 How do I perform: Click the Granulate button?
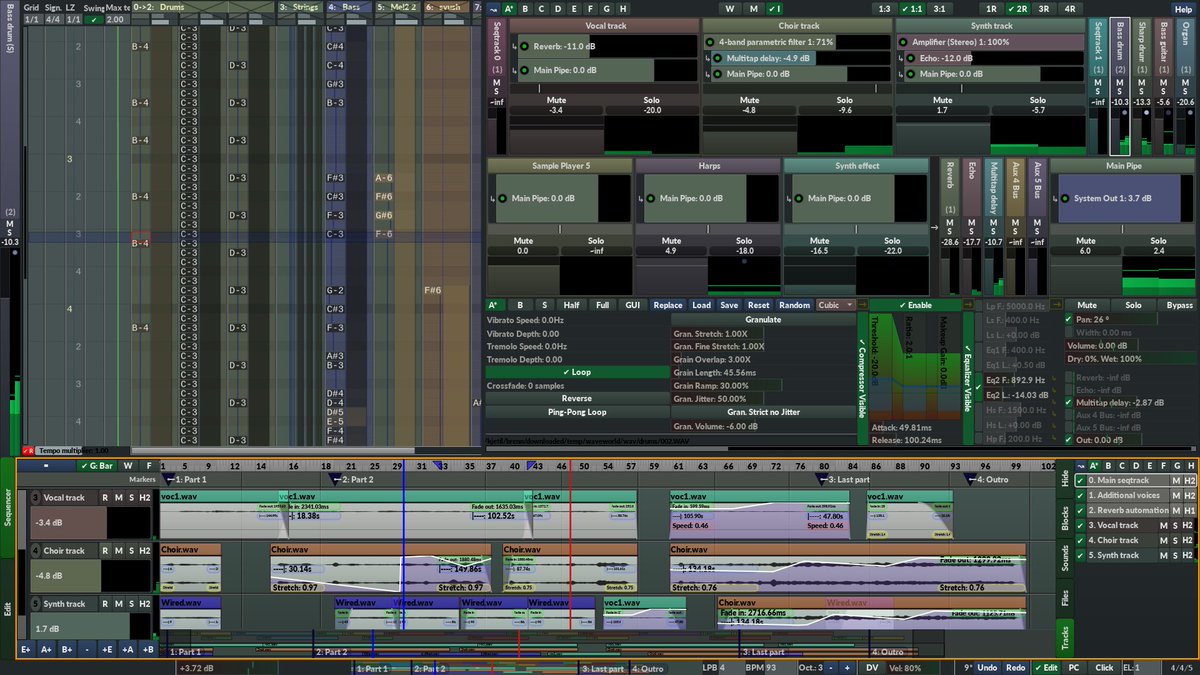[763, 319]
